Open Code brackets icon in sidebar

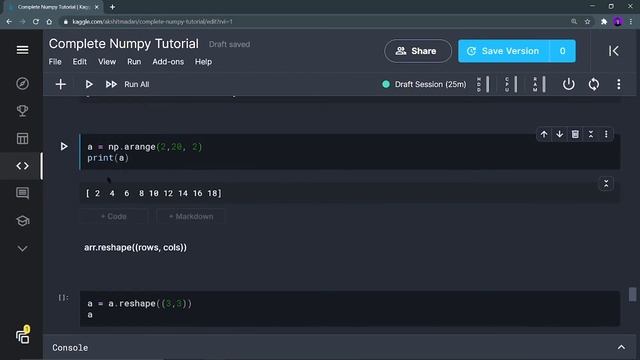pyautogui.click(x=22, y=166)
